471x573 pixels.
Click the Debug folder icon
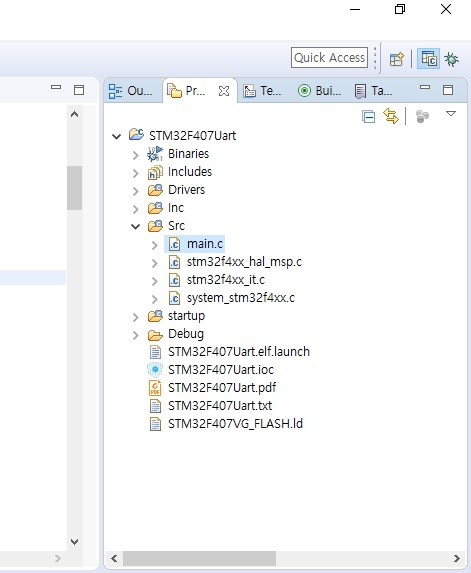tap(155, 334)
